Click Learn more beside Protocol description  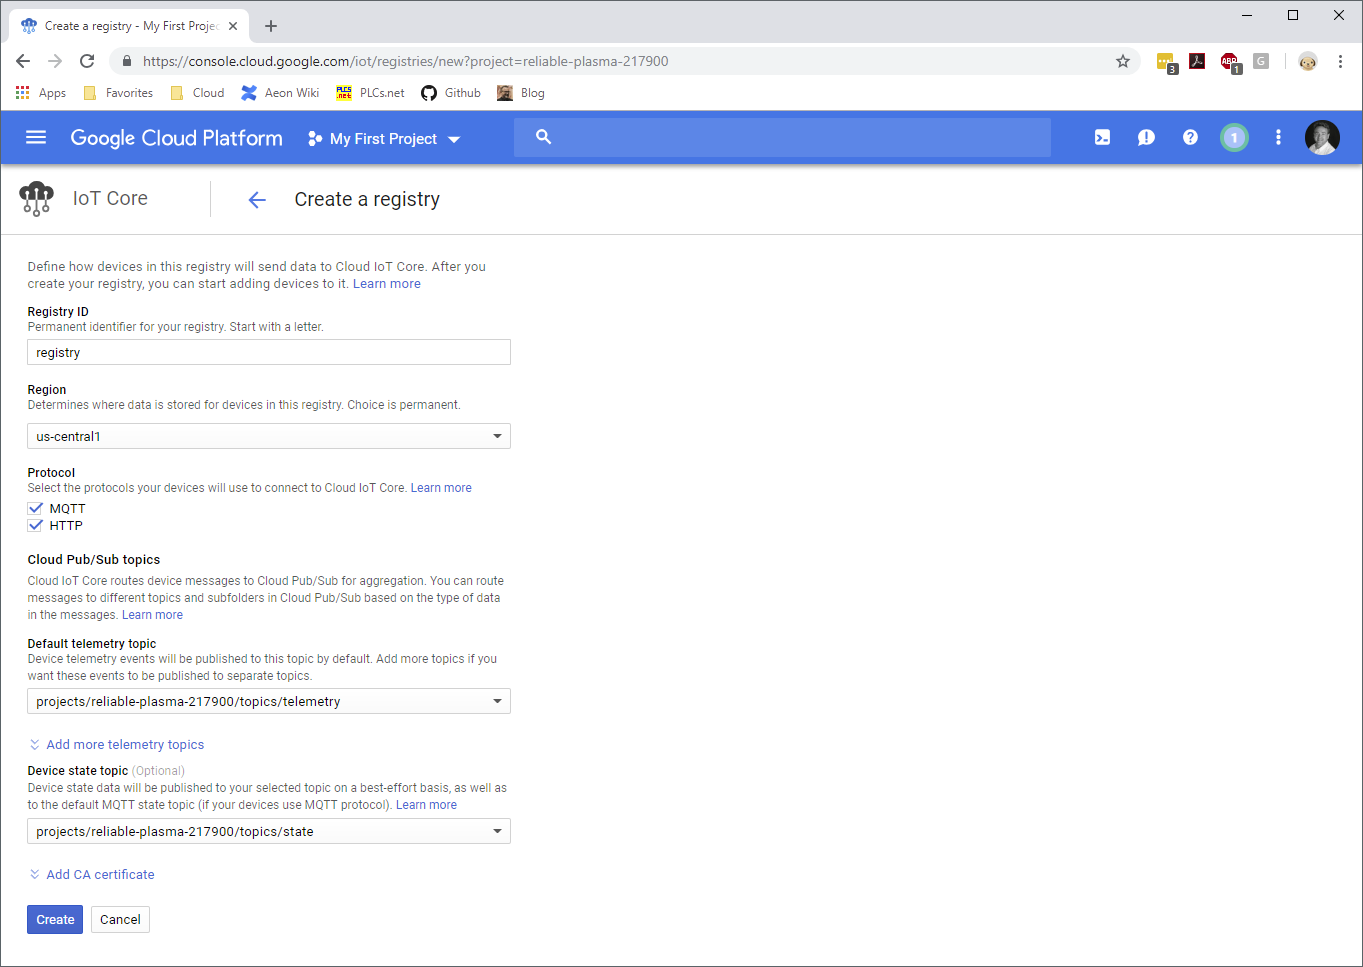(x=441, y=488)
